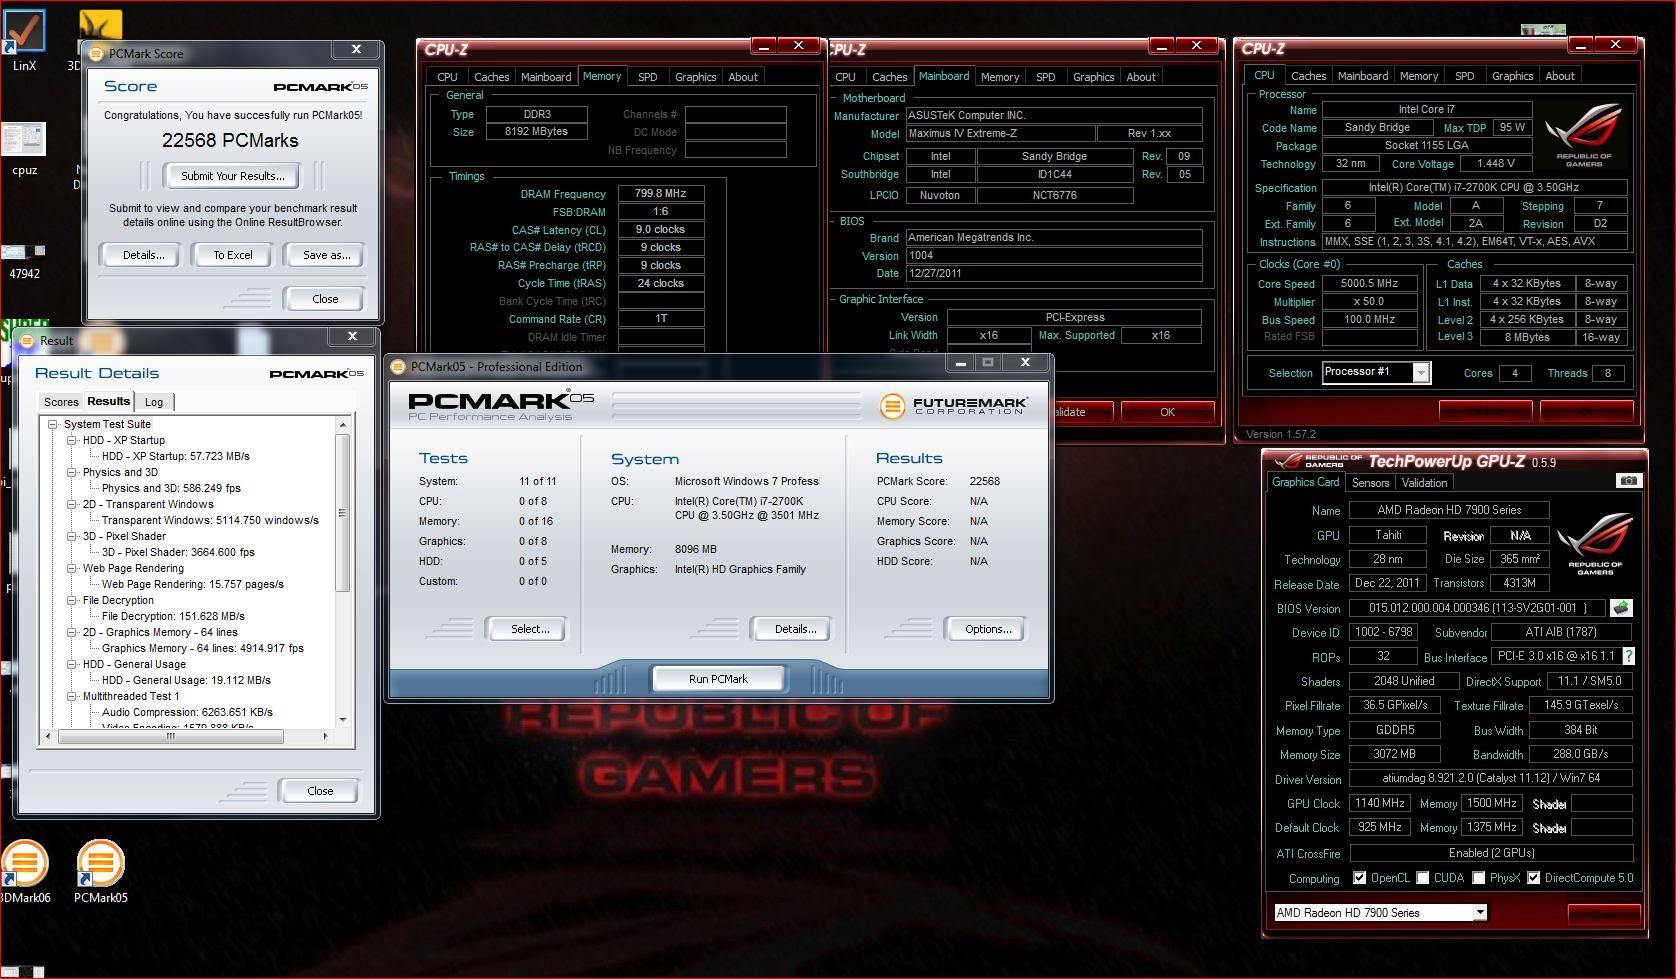Click the Bus Interface question mark icon
This screenshot has width=1676, height=979.
[x=1628, y=656]
